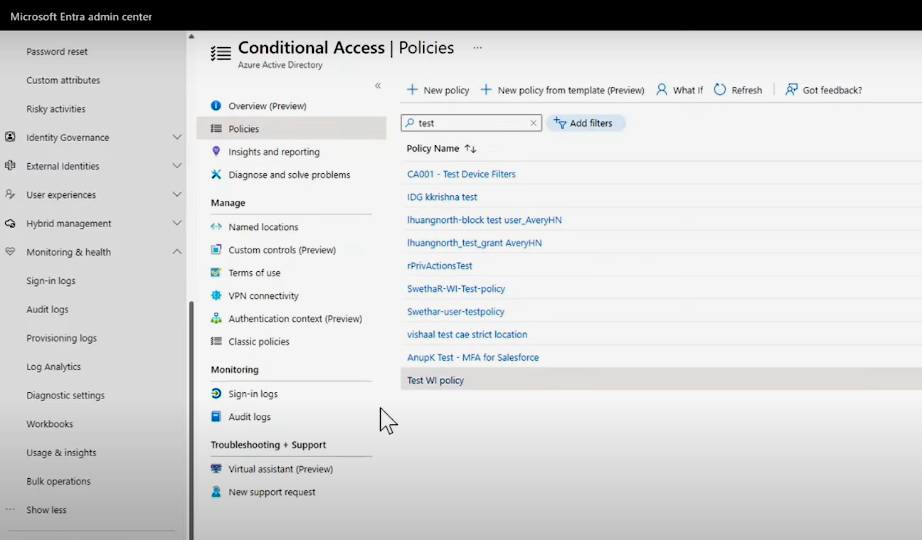Open vishaal test cae strict location policy

pyautogui.click(x=467, y=335)
